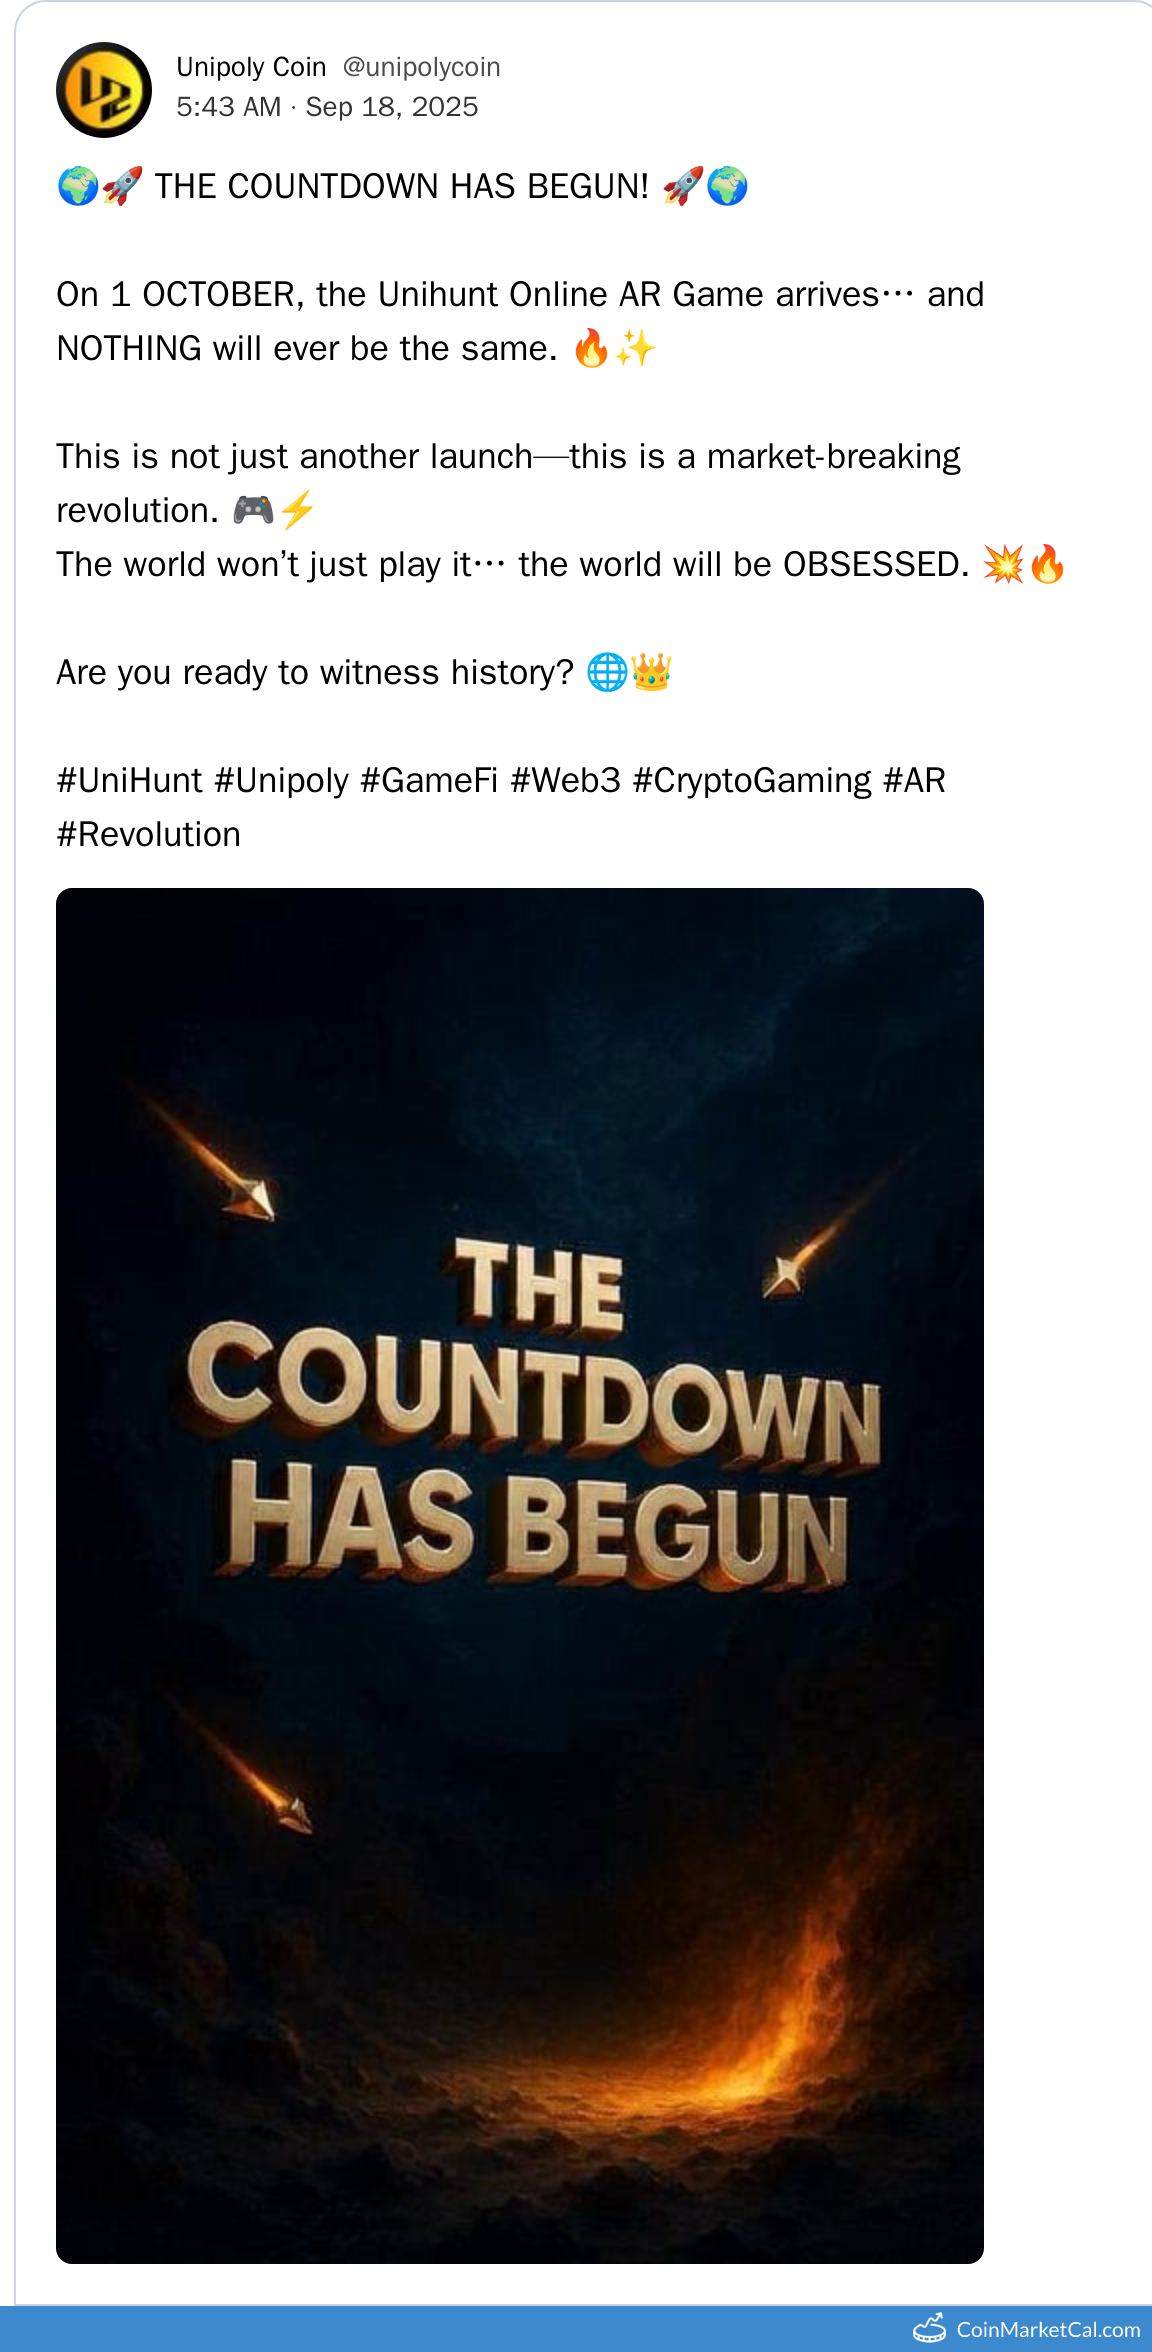The image size is (1152, 2352).
Task: Open the Unipoly Coin display name
Action: (251, 67)
